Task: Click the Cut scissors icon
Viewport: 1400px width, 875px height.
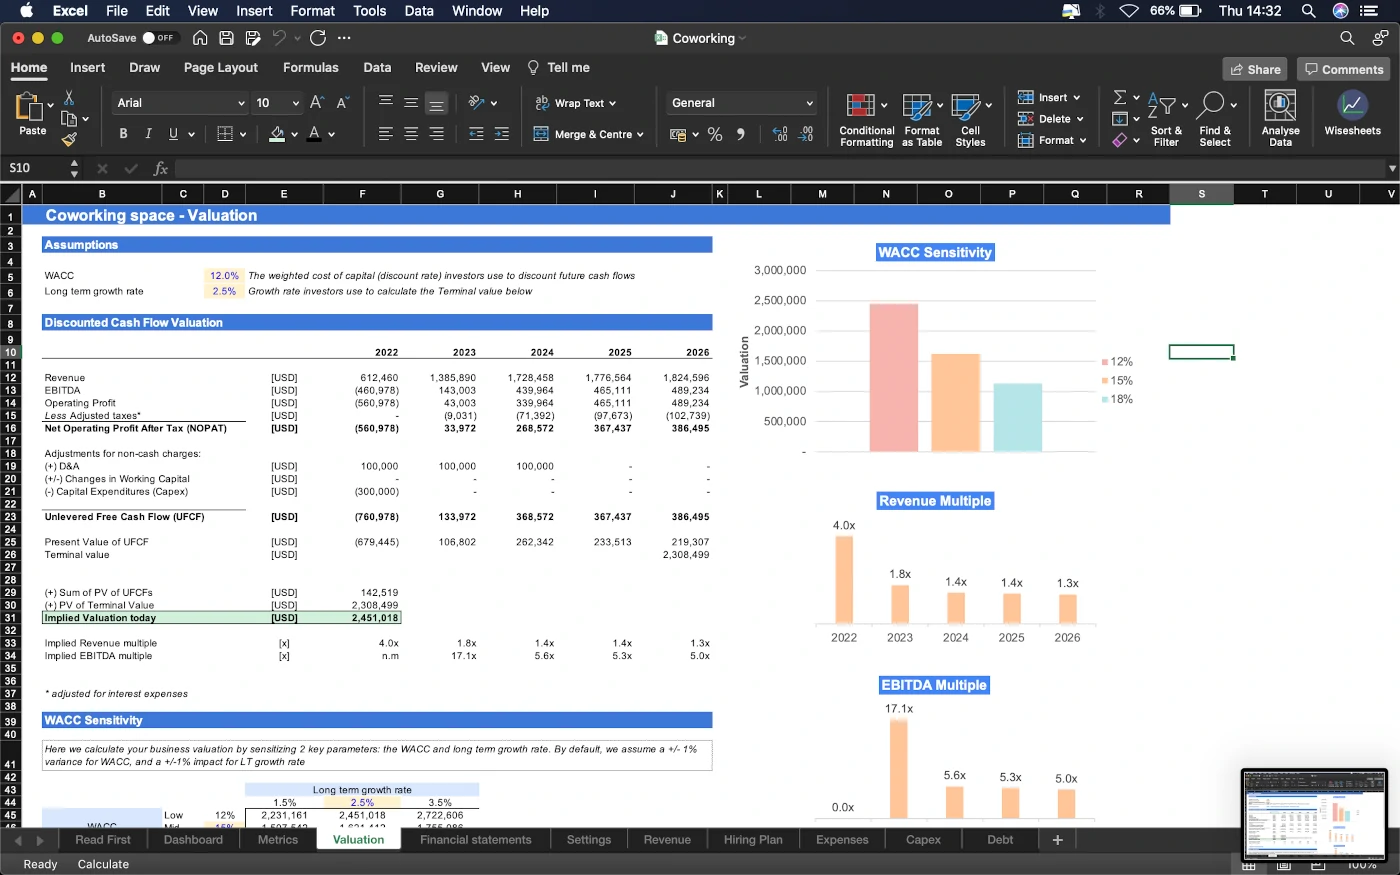Action: [x=68, y=98]
